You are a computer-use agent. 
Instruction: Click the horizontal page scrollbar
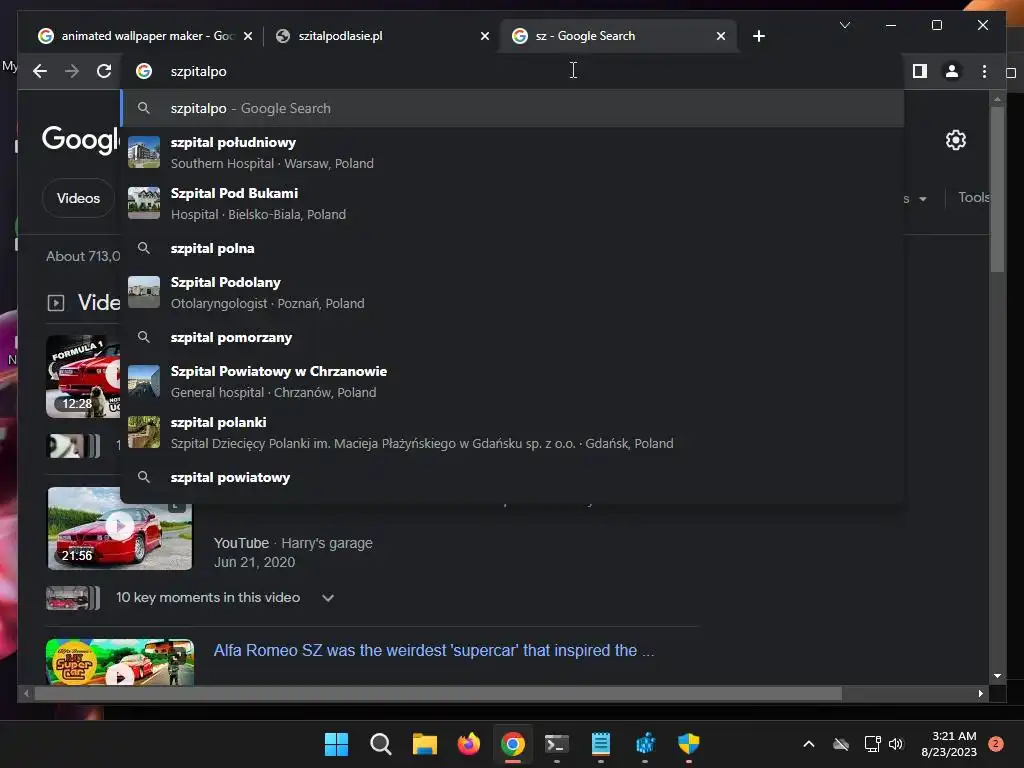point(438,694)
